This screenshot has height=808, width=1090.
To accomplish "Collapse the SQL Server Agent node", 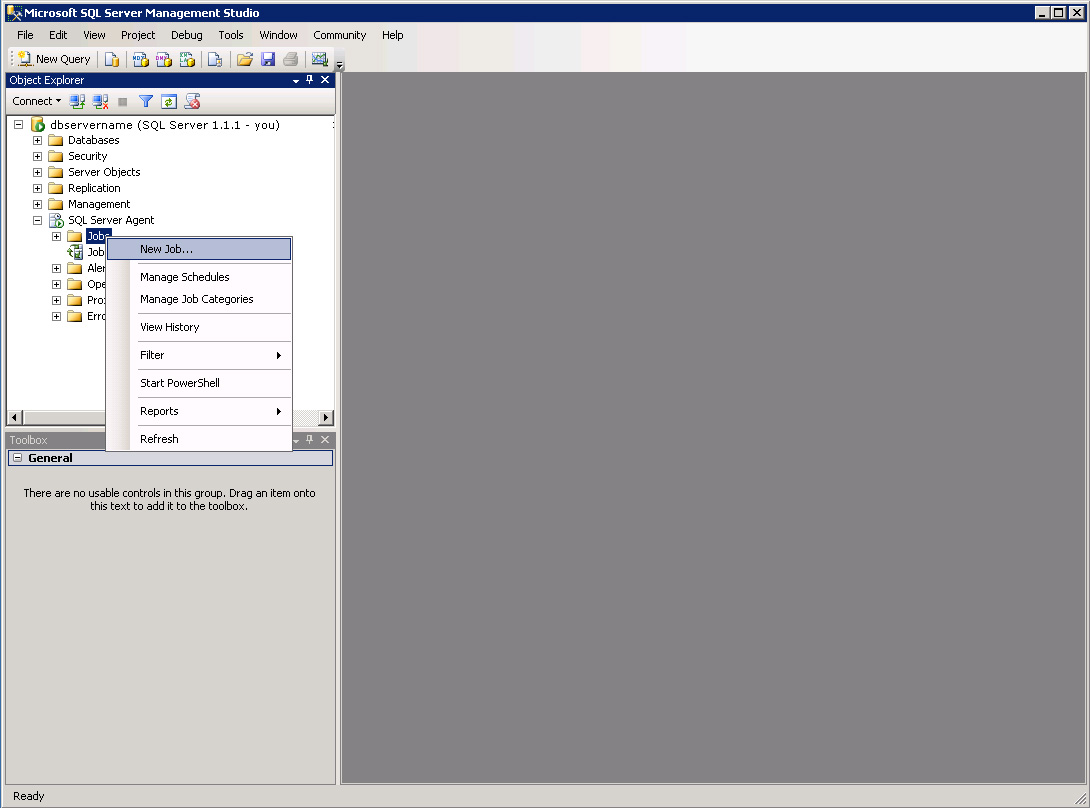I will coord(38,220).
